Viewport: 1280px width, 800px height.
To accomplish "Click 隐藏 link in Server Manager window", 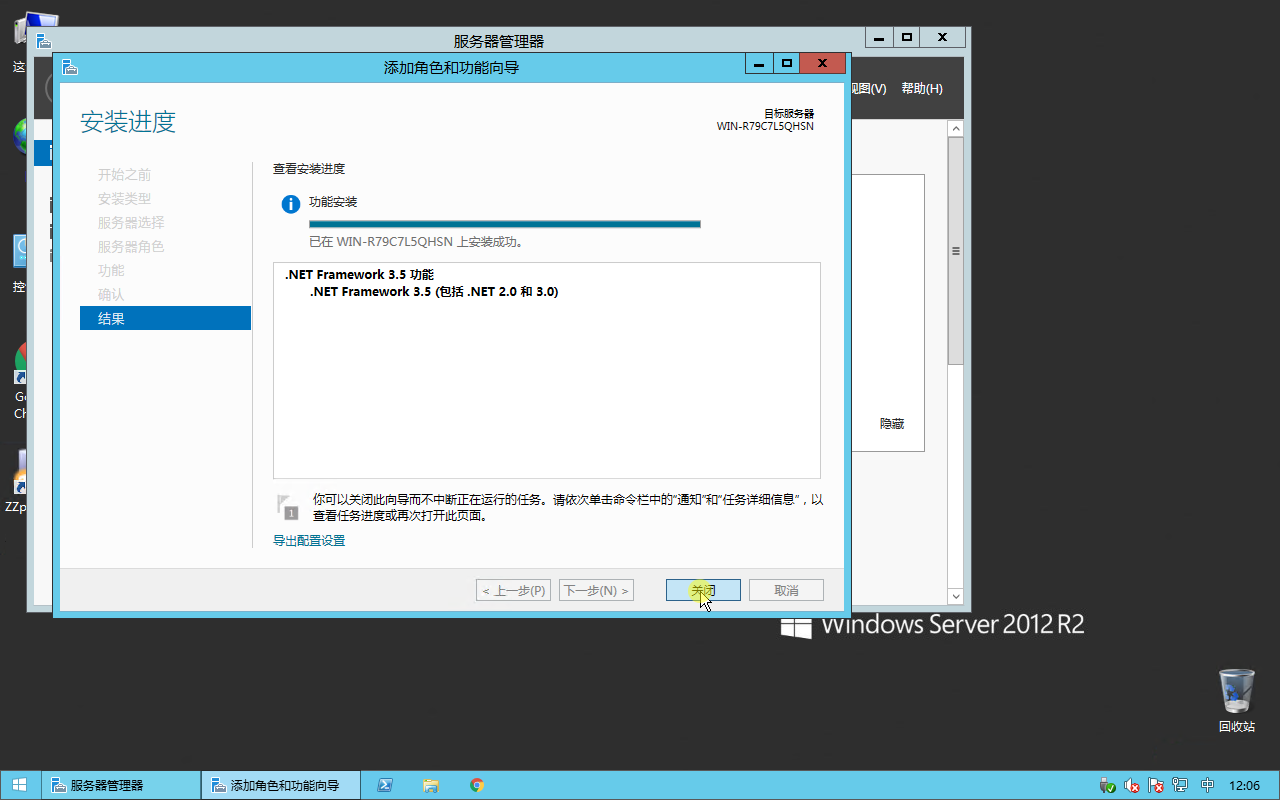I will [892, 424].
